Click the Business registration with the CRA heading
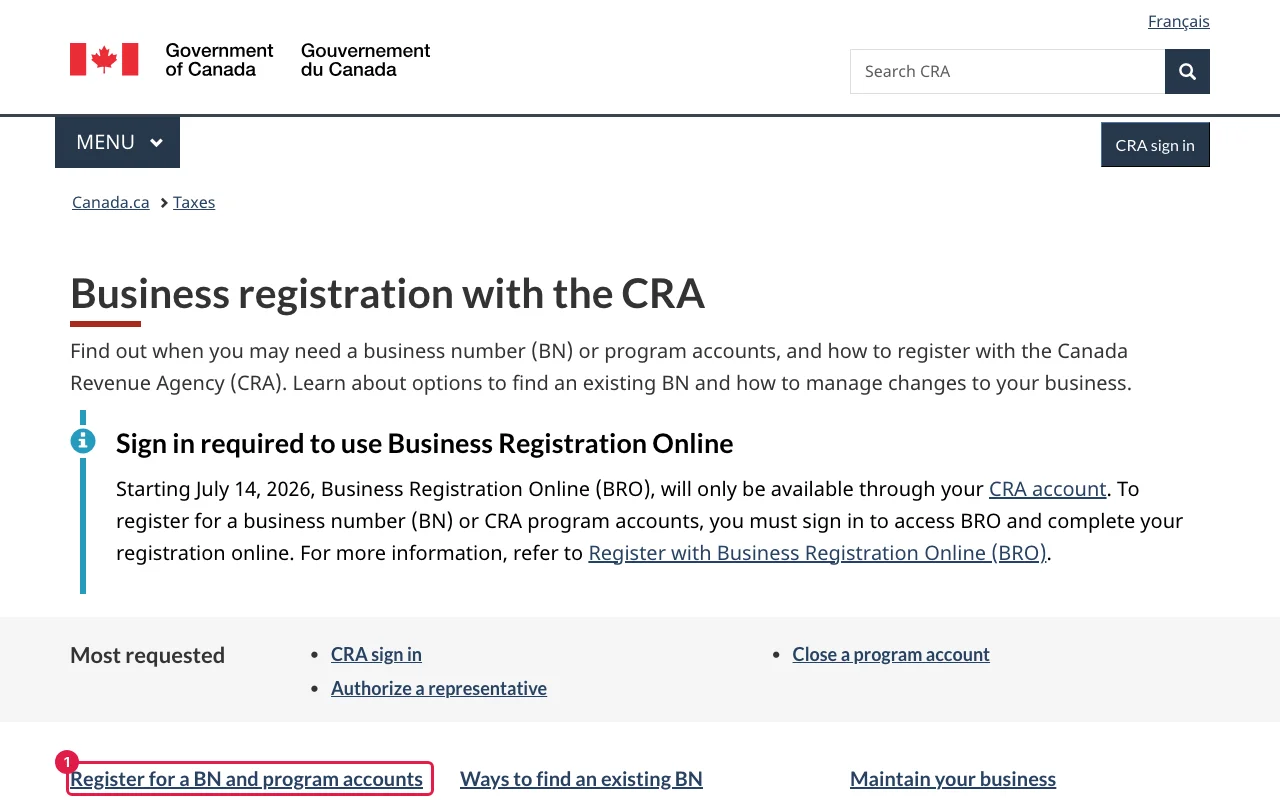1280x800 pixels. pos(387,294)
